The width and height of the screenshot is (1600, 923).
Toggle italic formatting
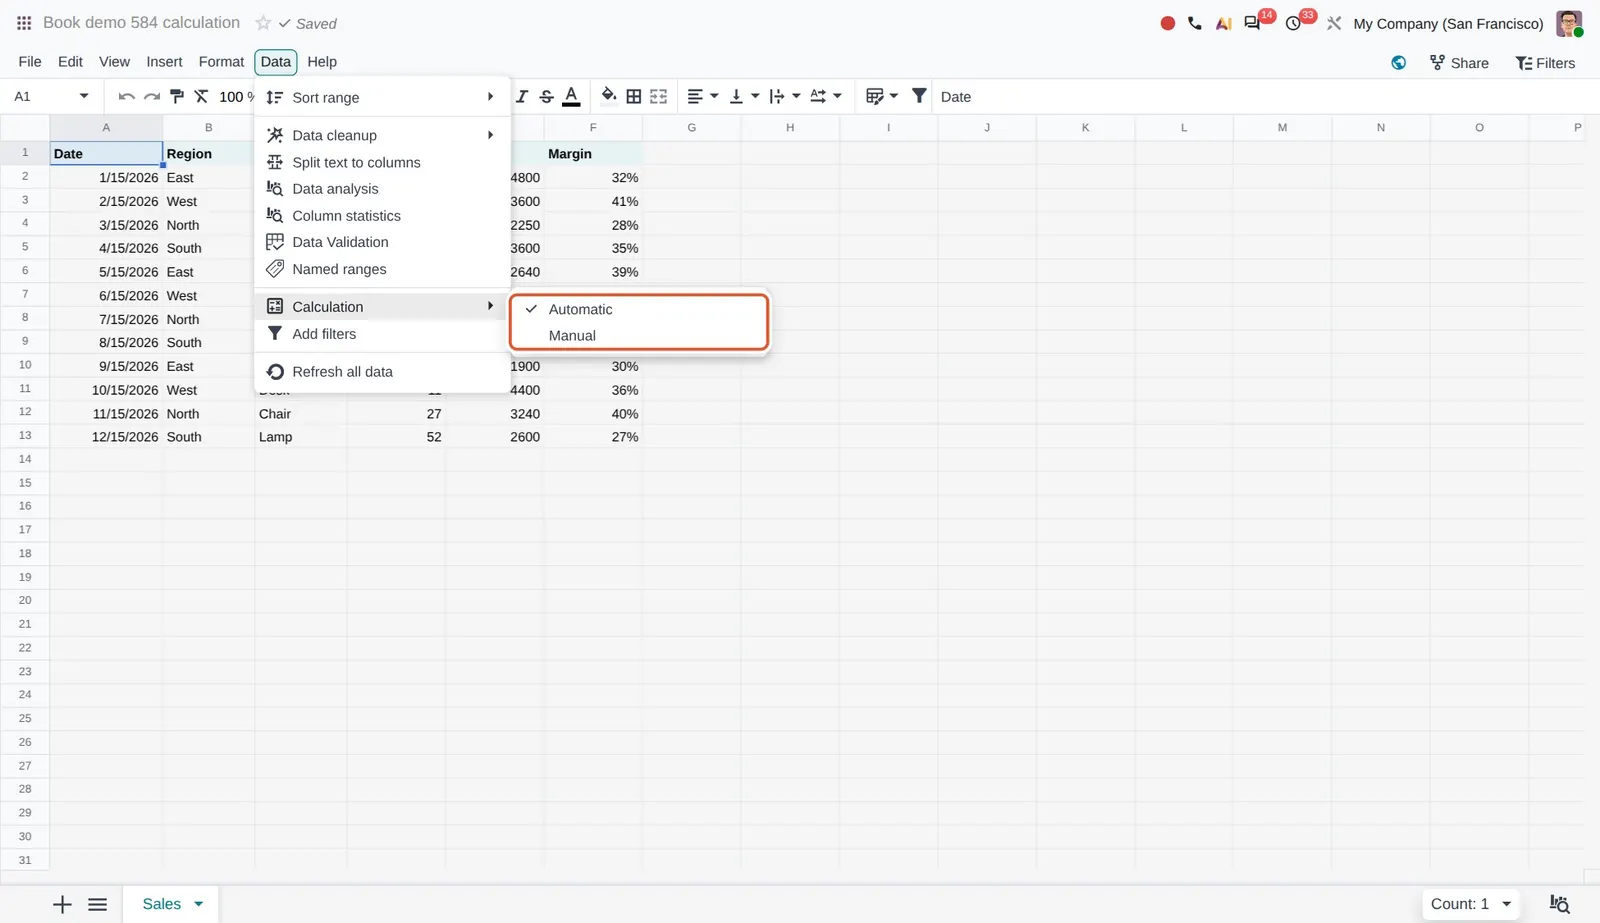tap(521, 96)
